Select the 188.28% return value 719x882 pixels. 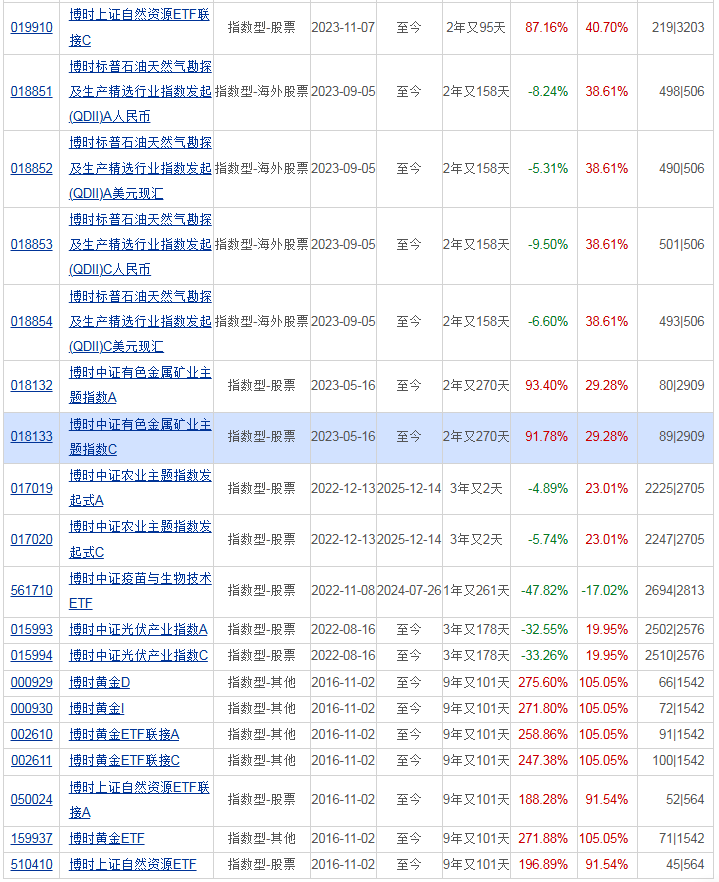[543, 800]
